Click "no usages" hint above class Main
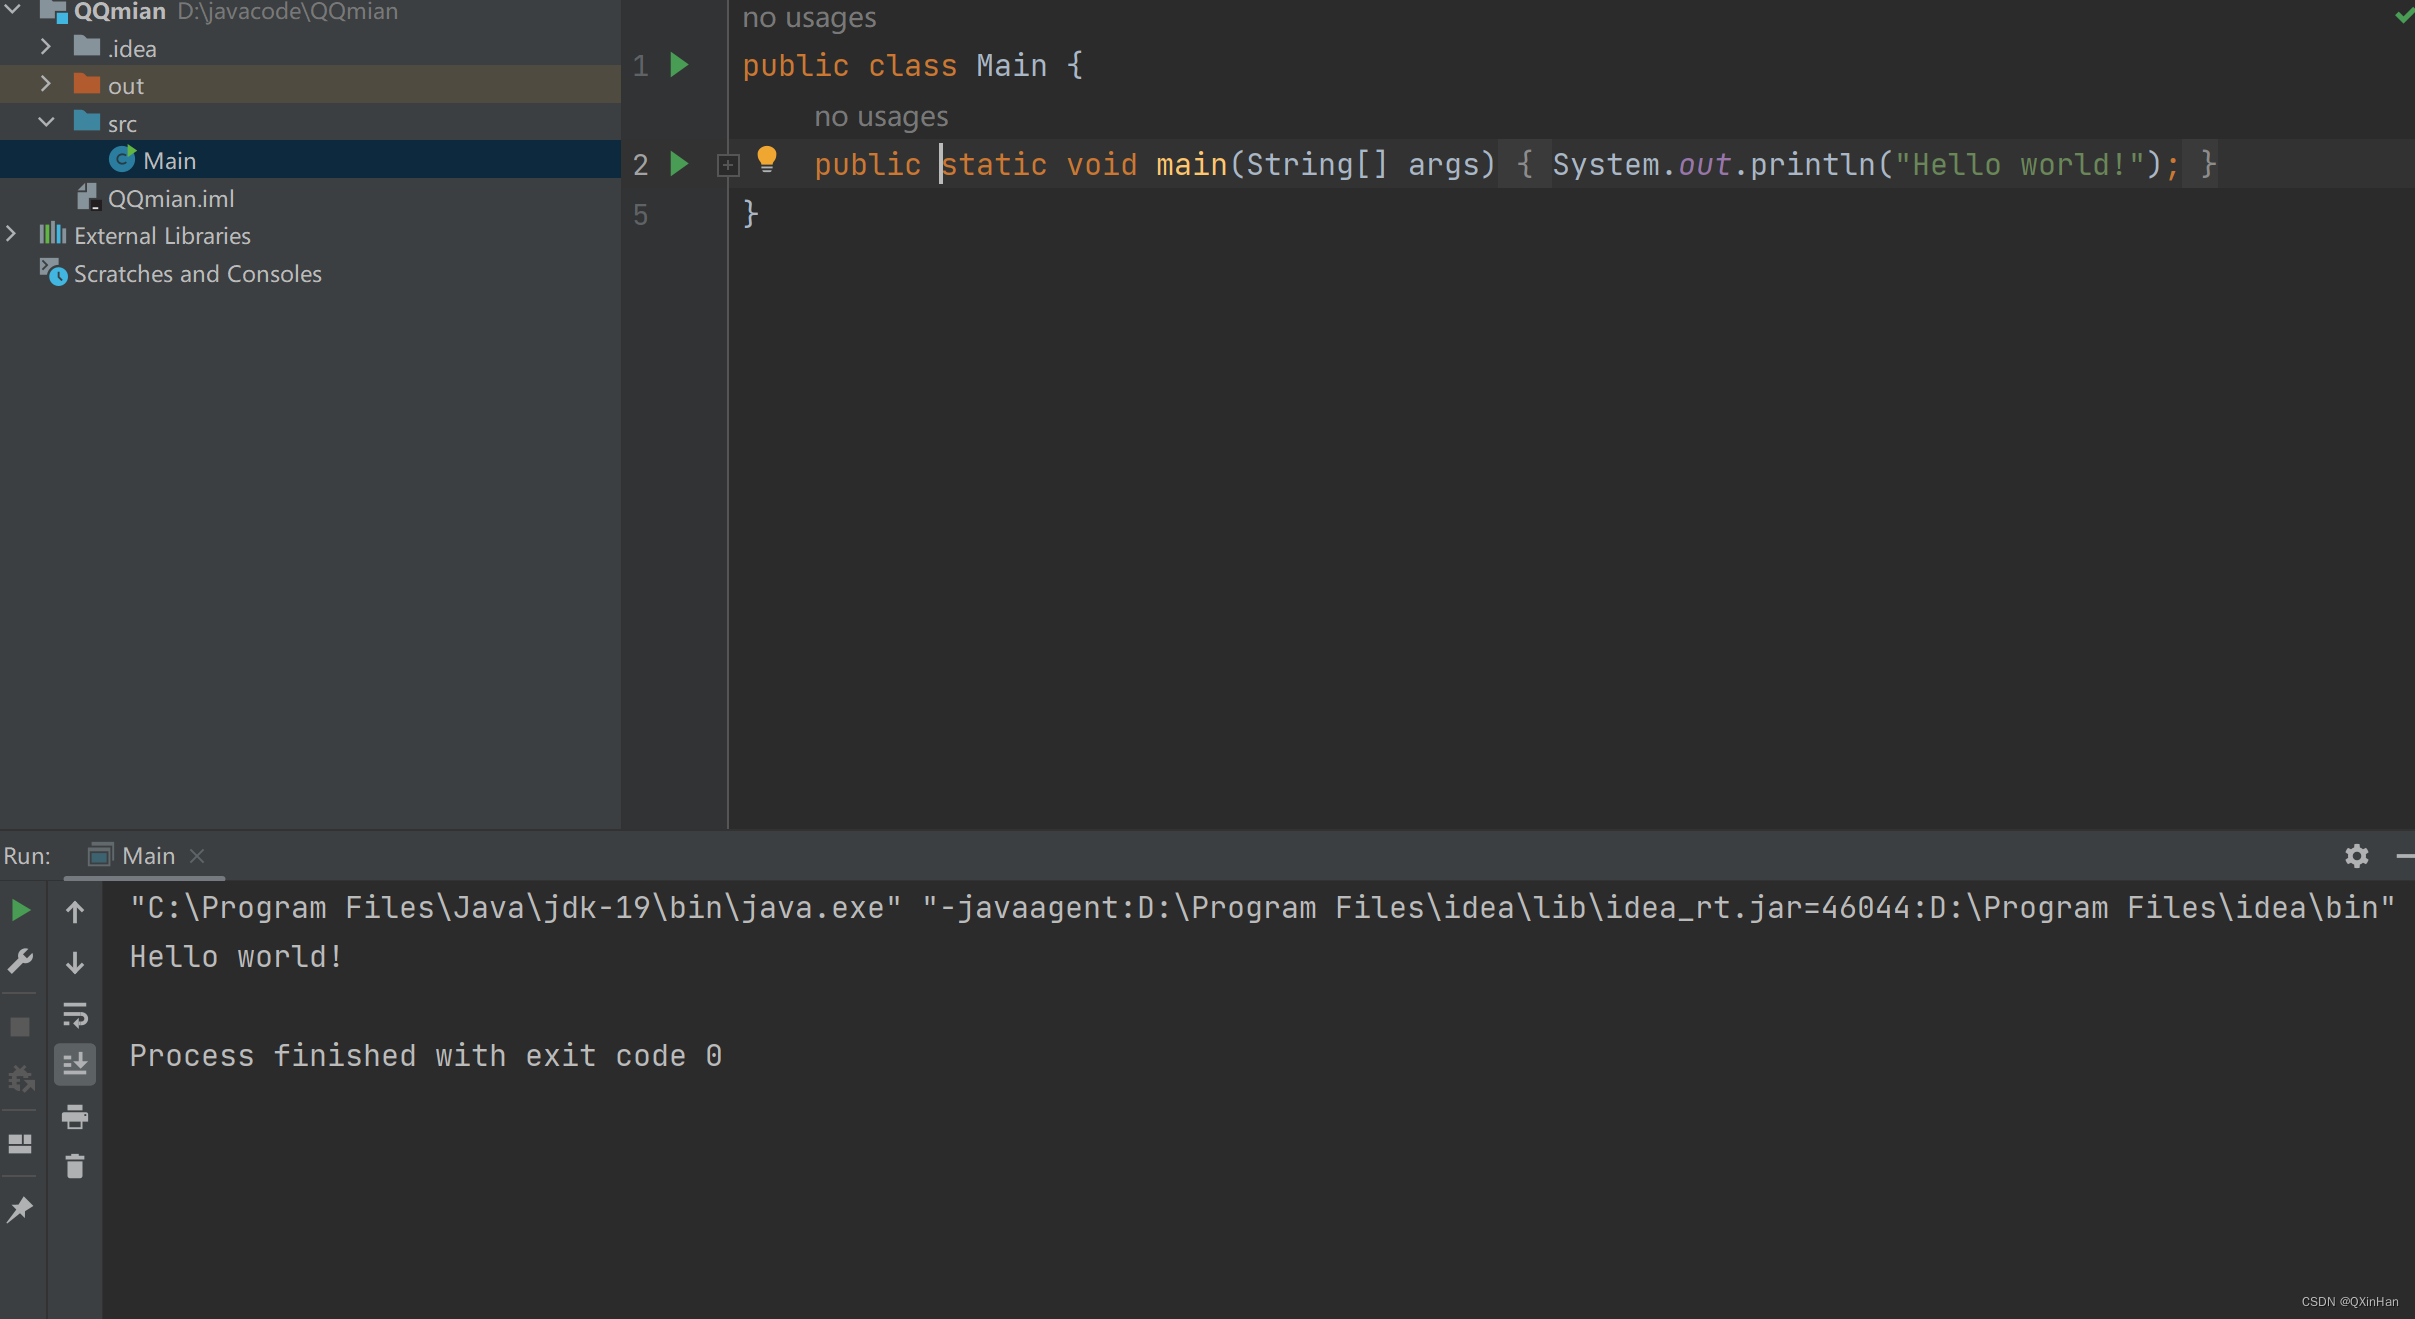2415x1319 pixels. click(809, 17)
